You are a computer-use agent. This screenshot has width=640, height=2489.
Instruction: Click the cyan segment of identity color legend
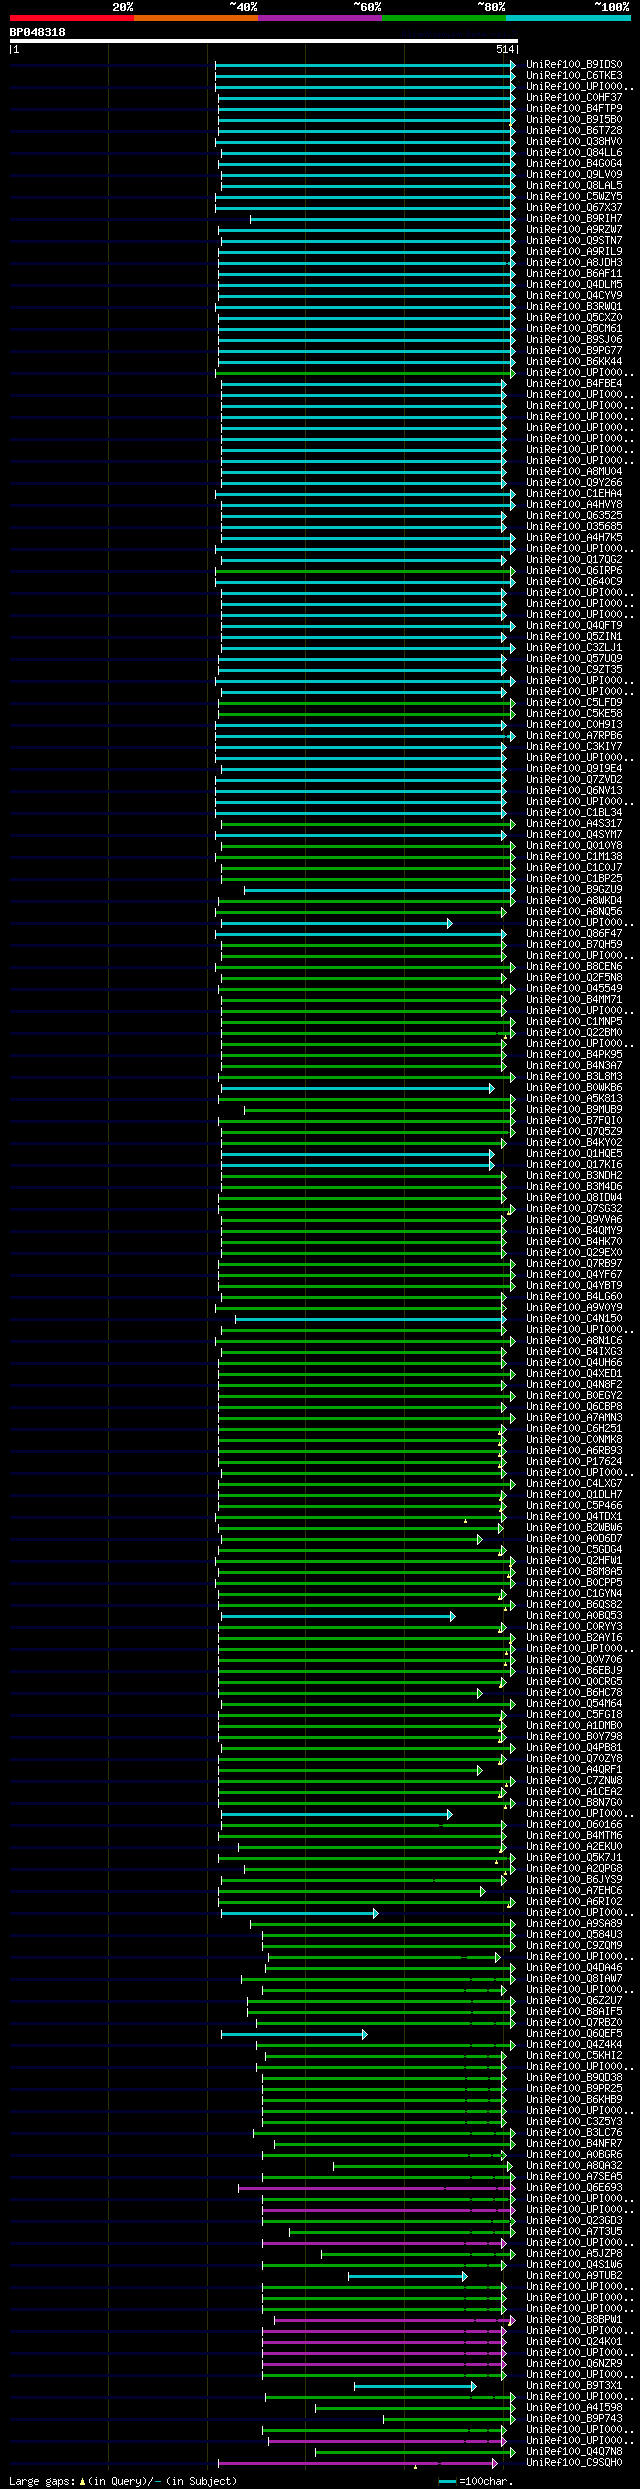click(x=567, y=18)
